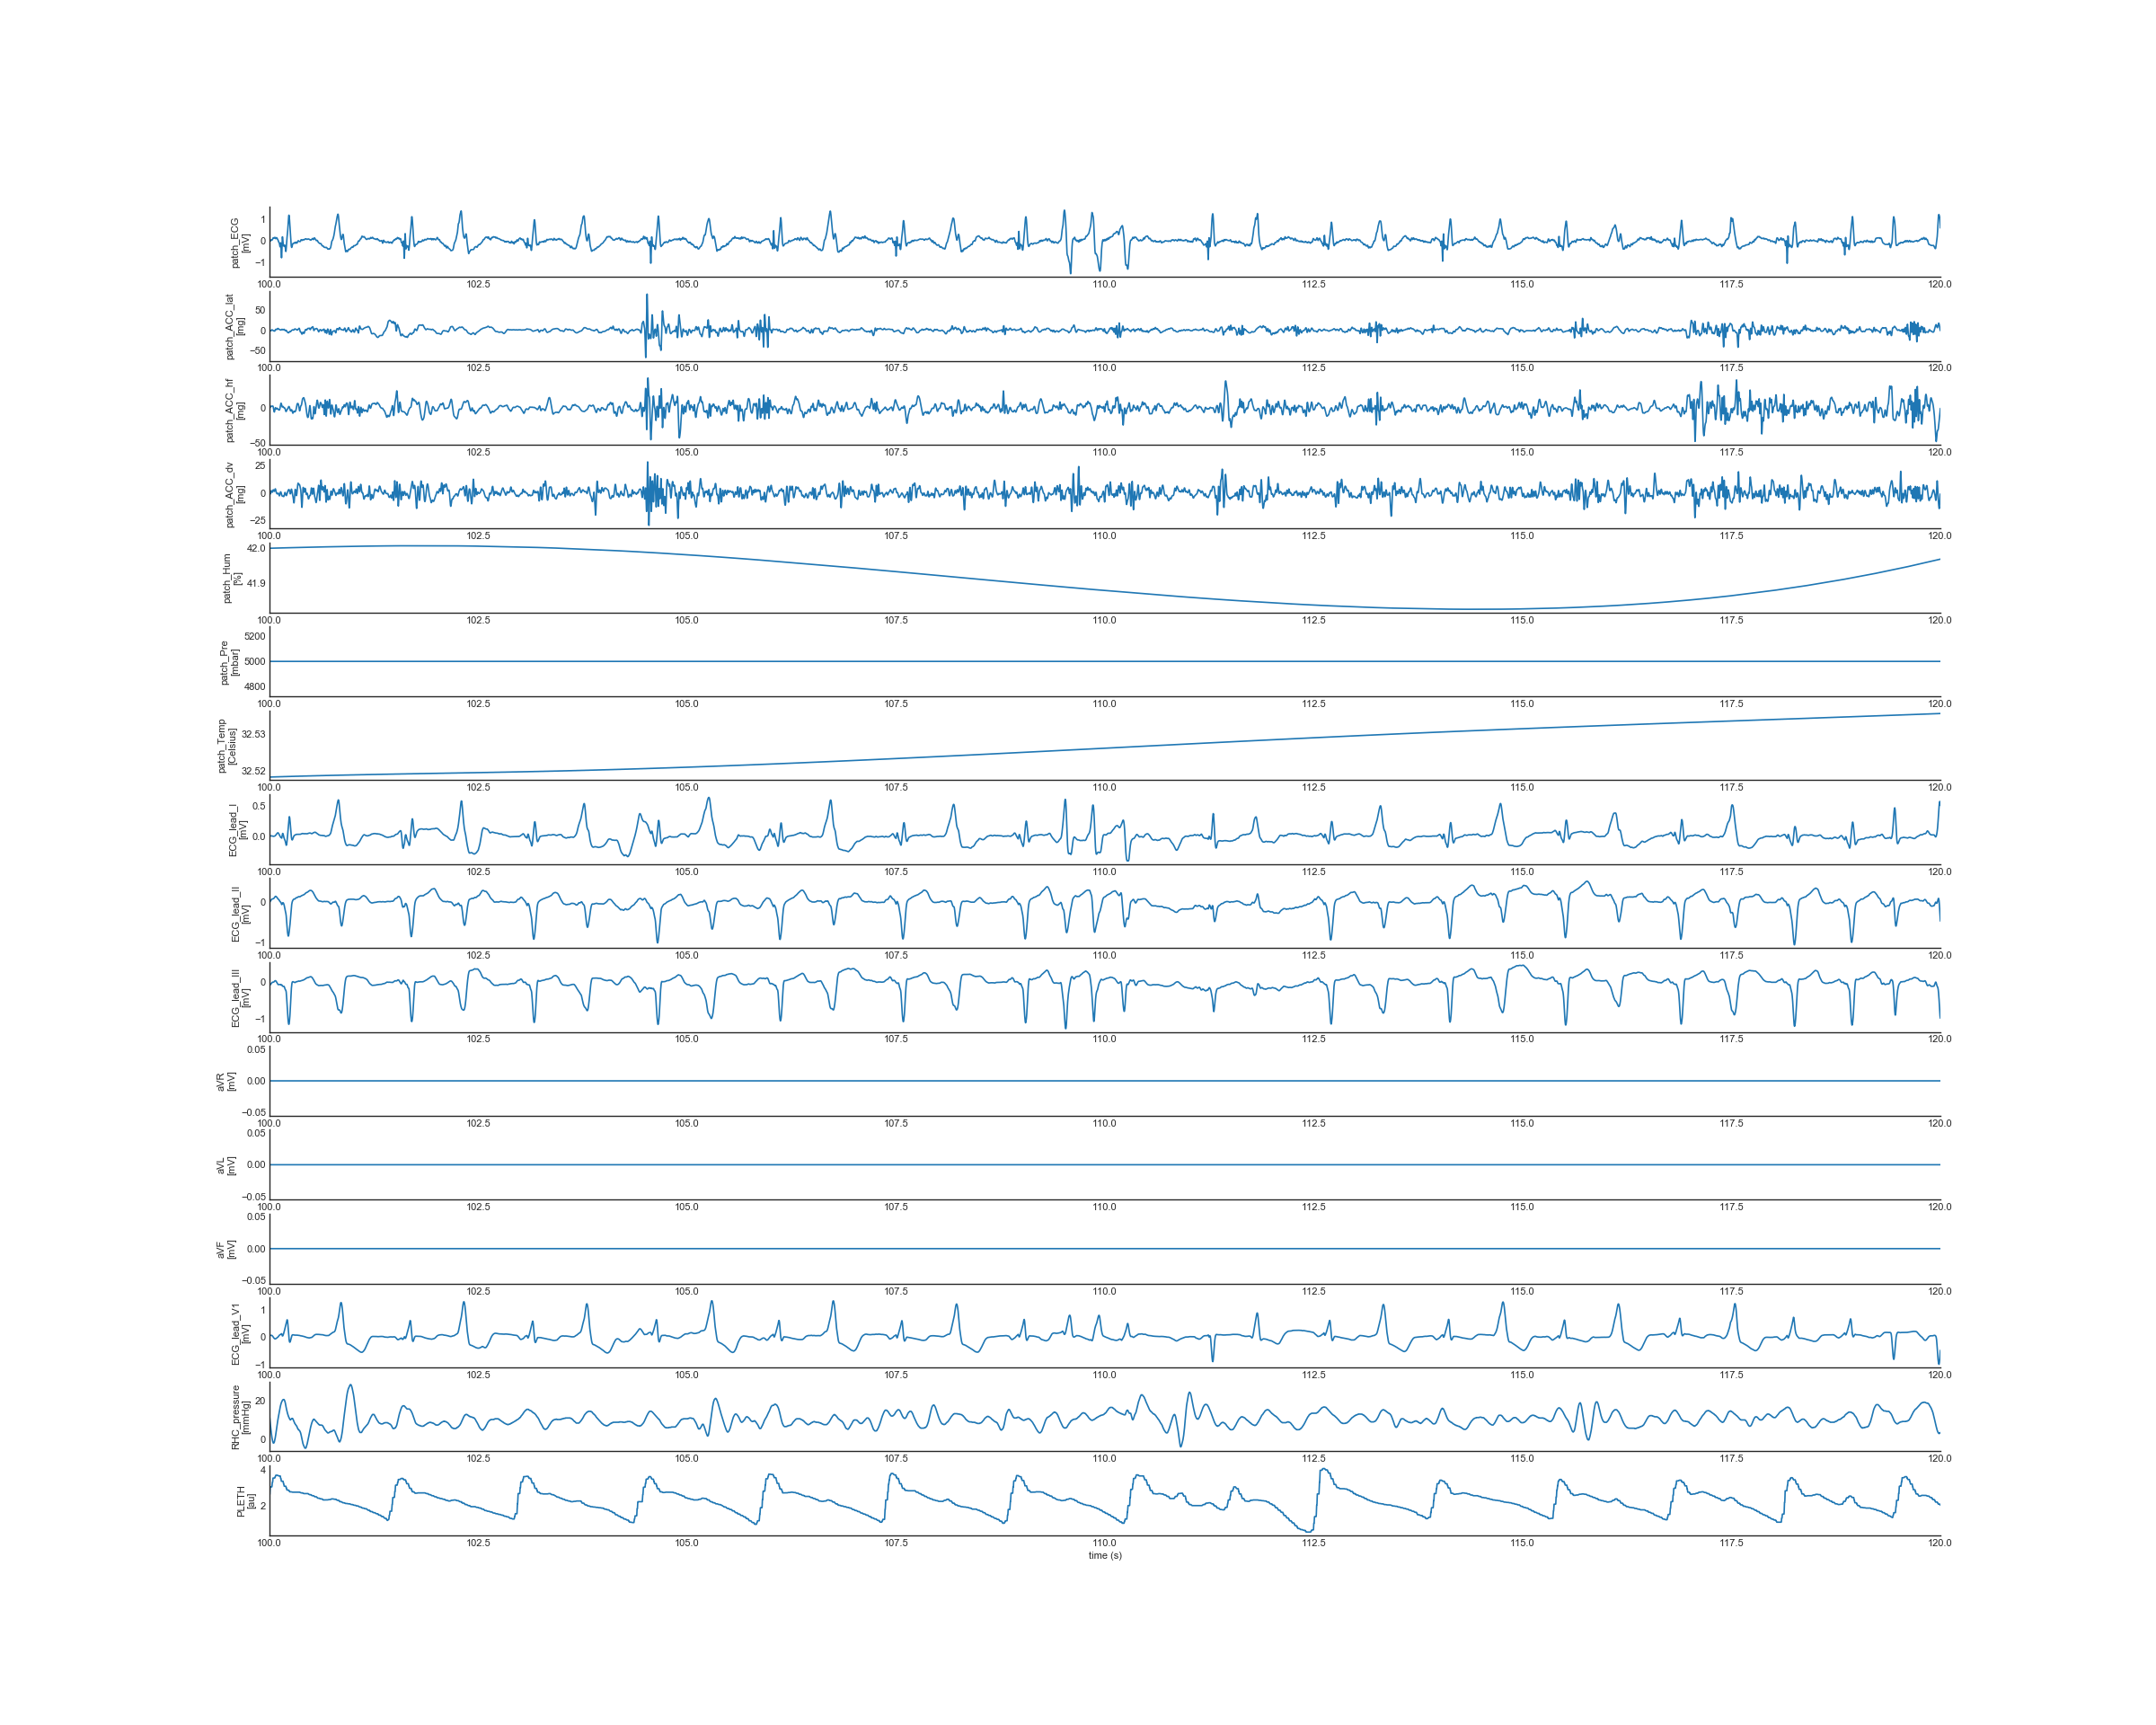Image resolution: width=2156 pixels, height=1725 pixels.
Task: Select the 5000 tick on patch_Pre axis
Action: [x=255, y=661]
